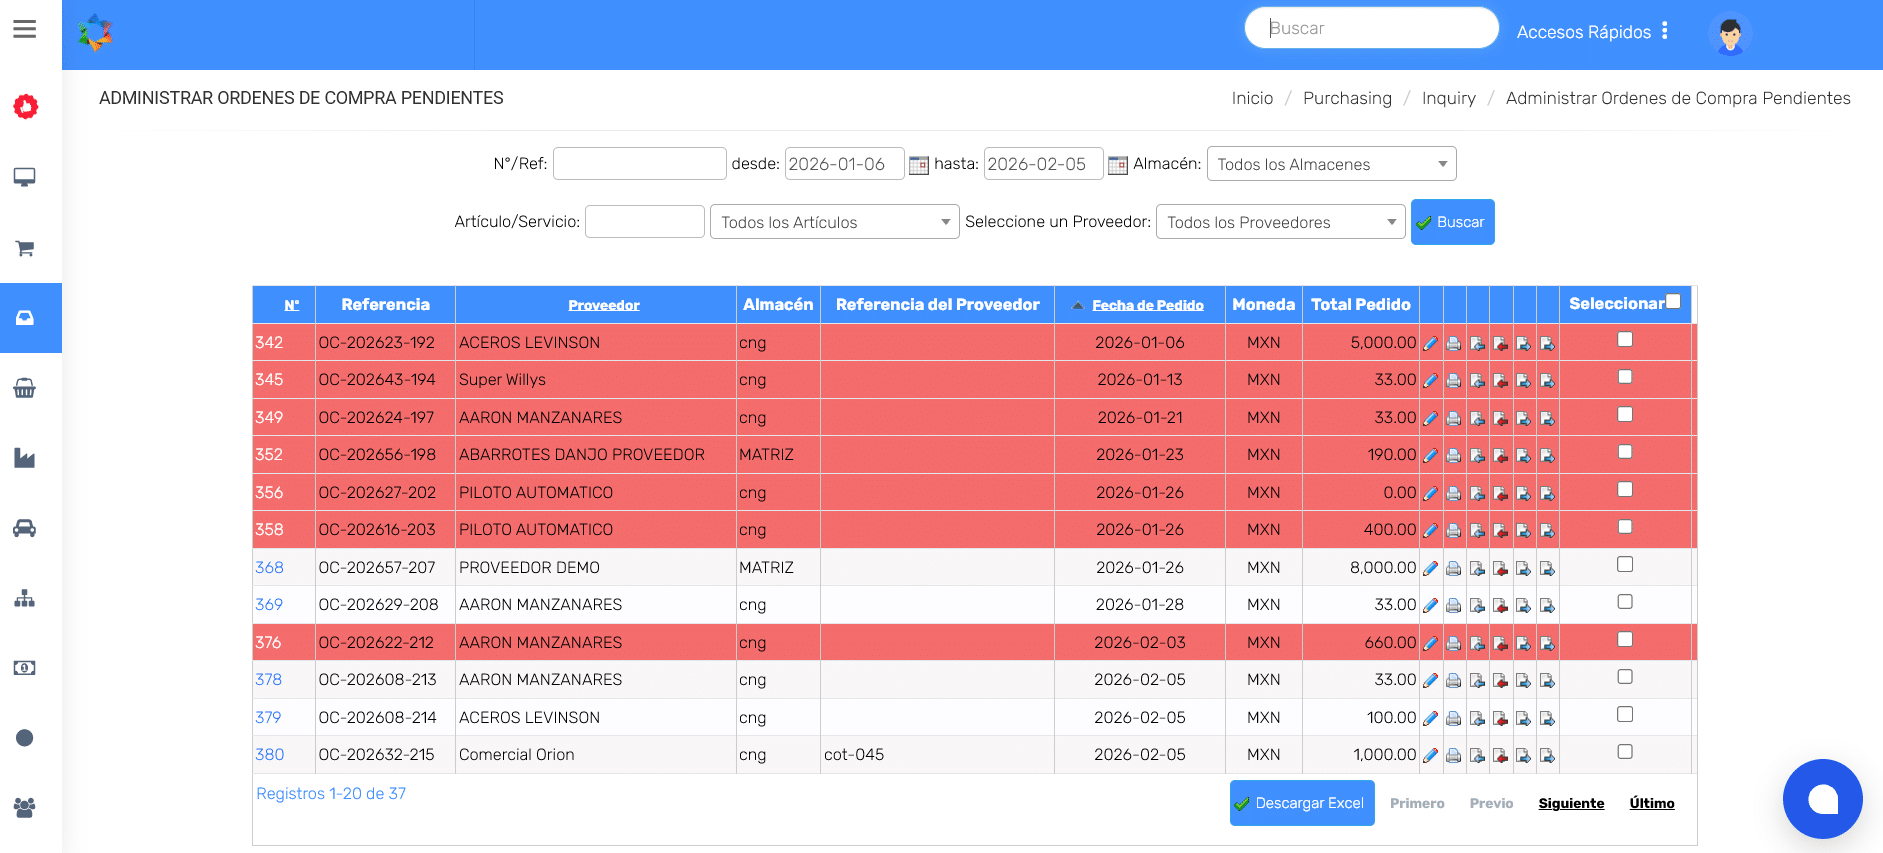Open the car sidebar module

tap(25, 528)
